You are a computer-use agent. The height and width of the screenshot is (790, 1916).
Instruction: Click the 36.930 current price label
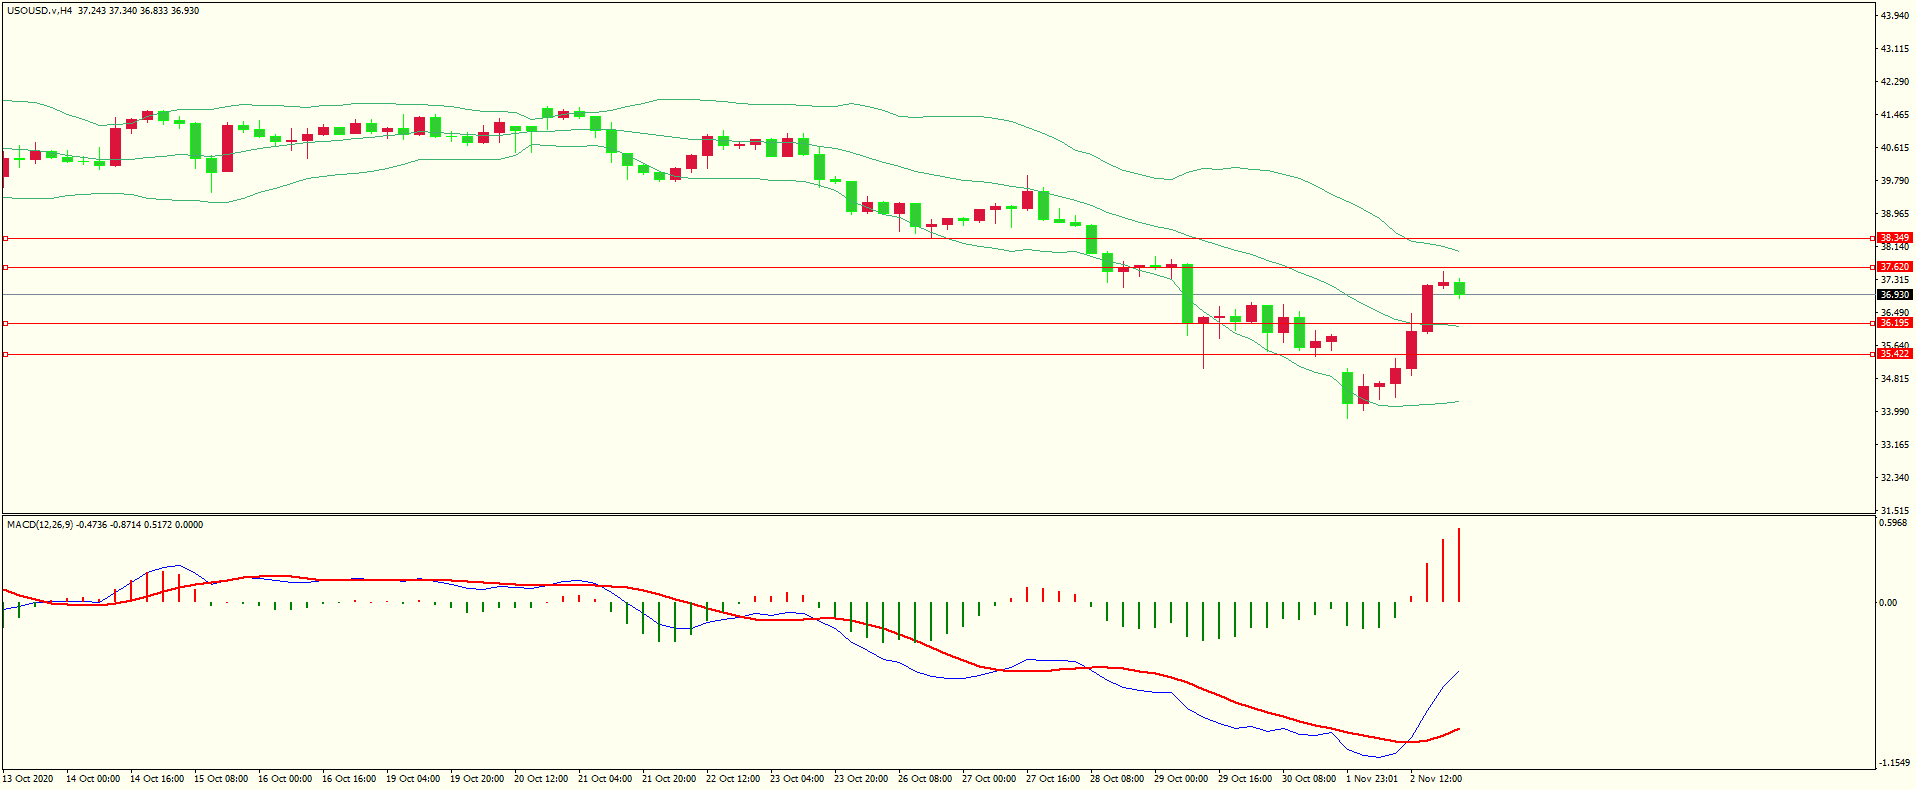click(1894, 295)
